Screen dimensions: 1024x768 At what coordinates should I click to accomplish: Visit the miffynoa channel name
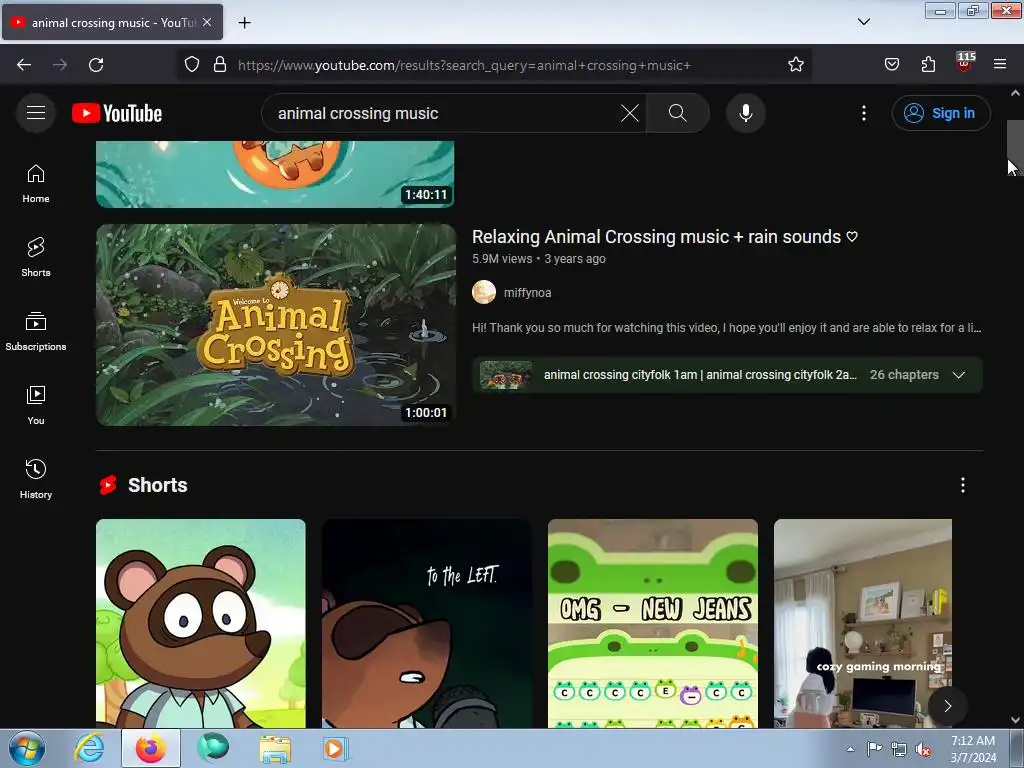[x=527, y=293]
